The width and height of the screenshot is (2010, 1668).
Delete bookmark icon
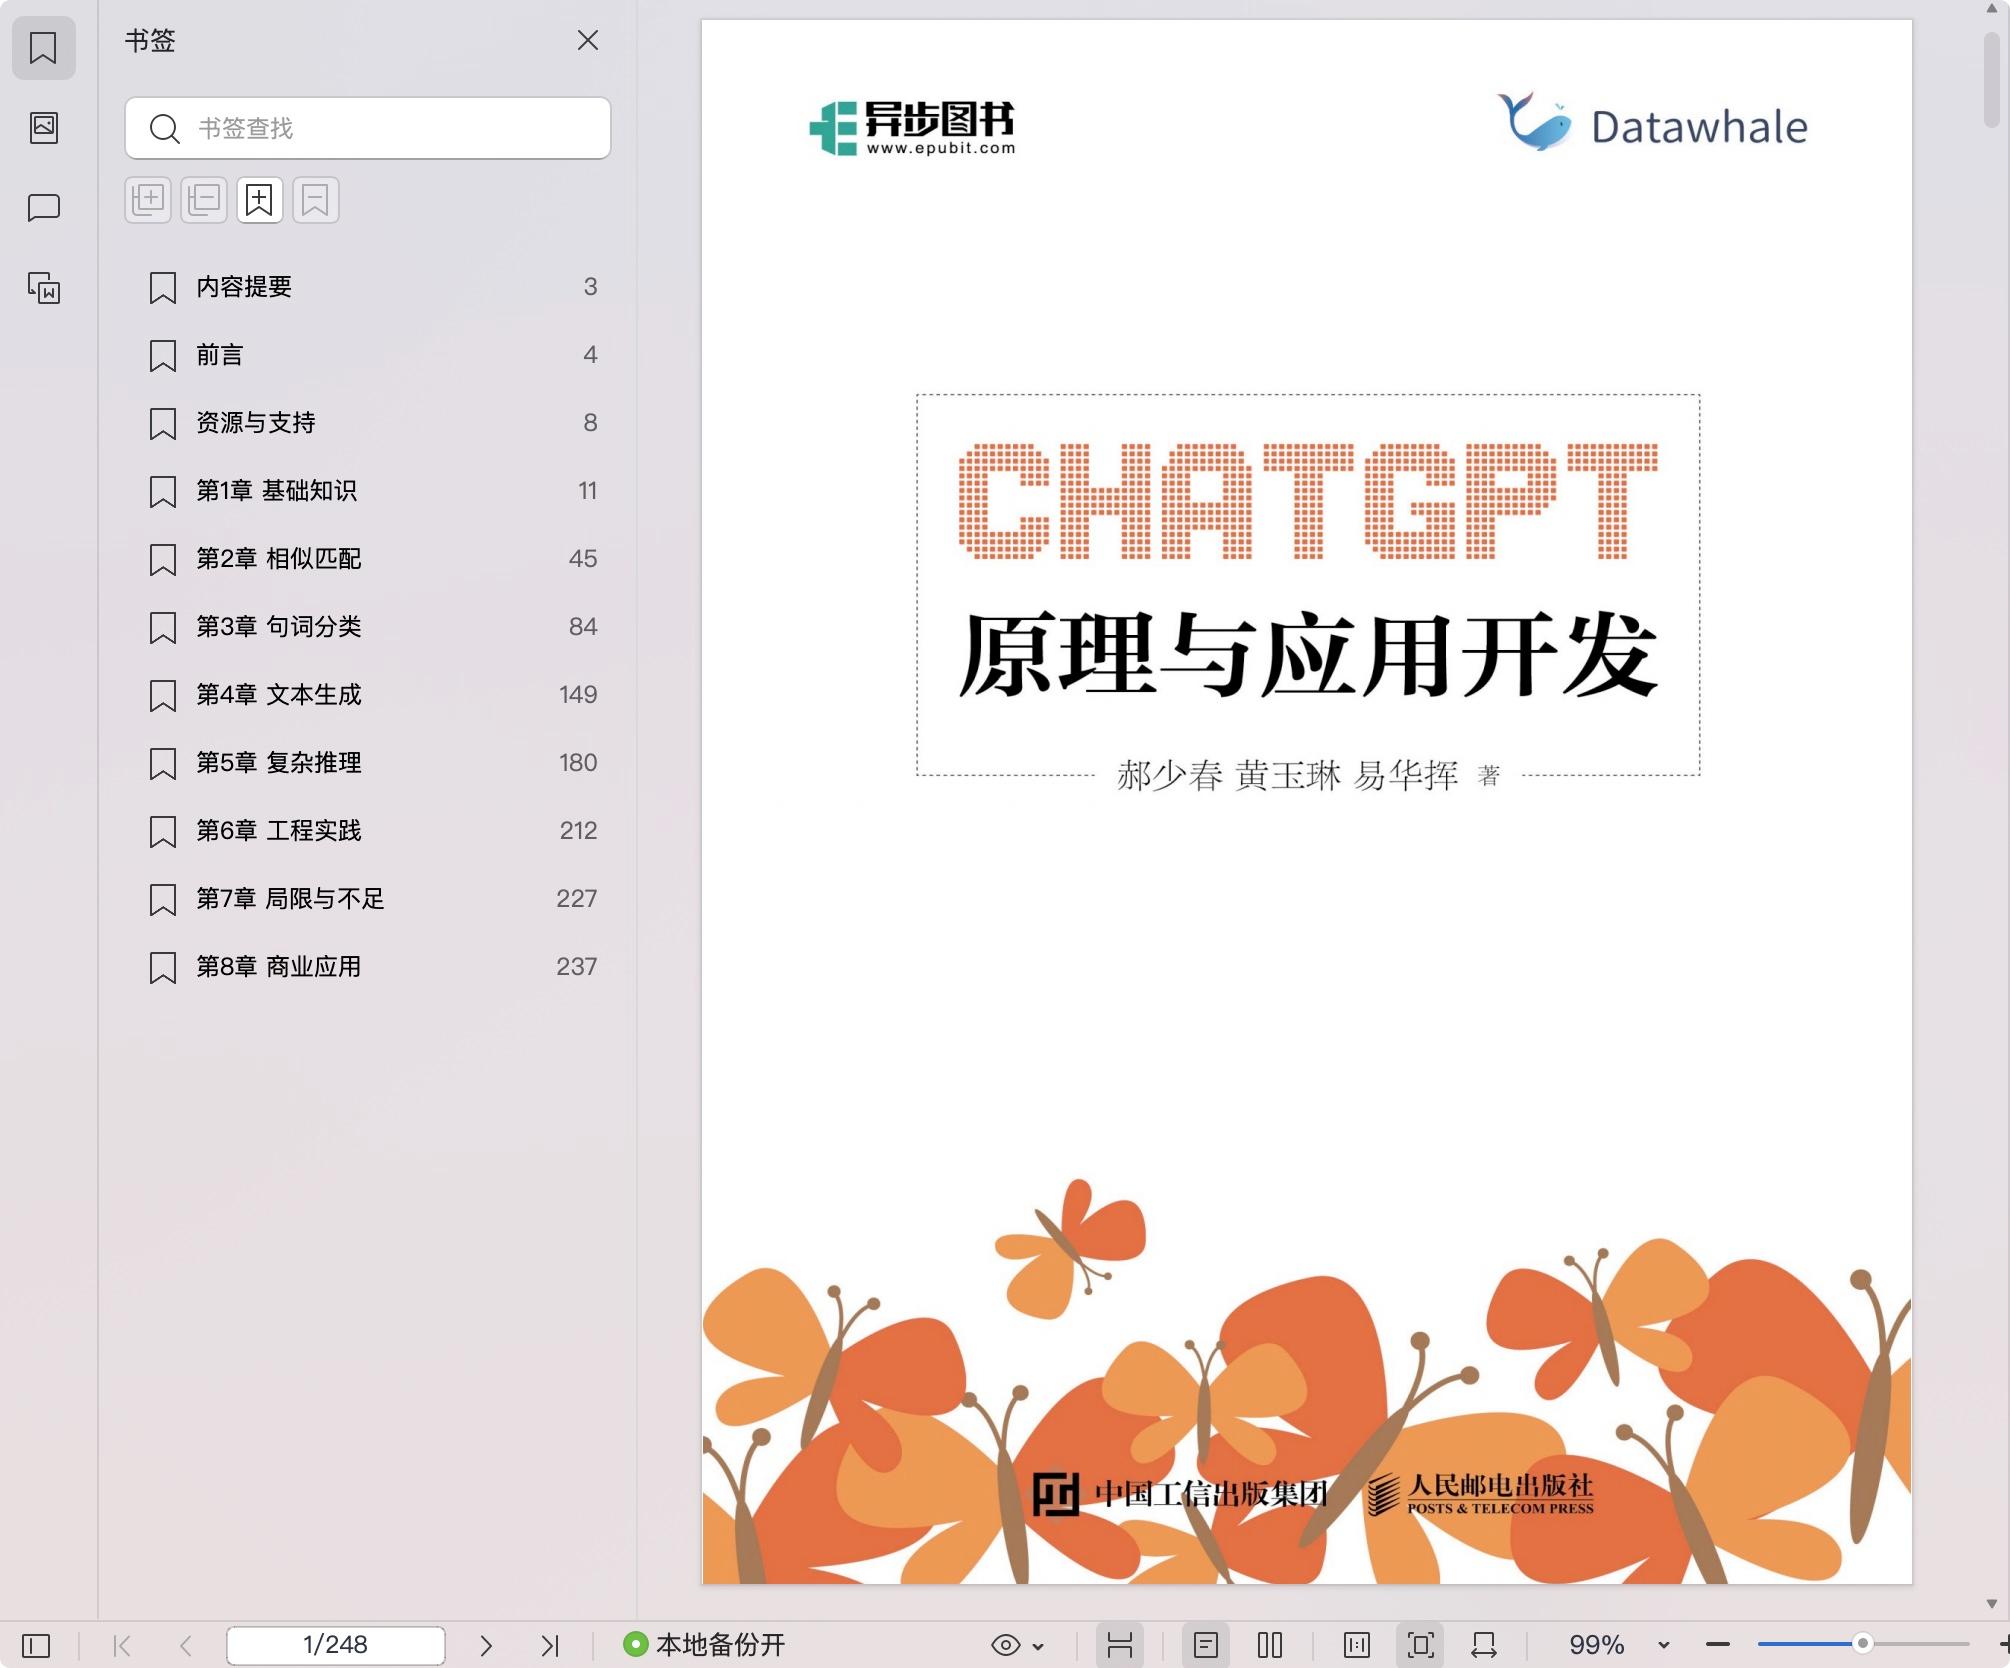316,200
